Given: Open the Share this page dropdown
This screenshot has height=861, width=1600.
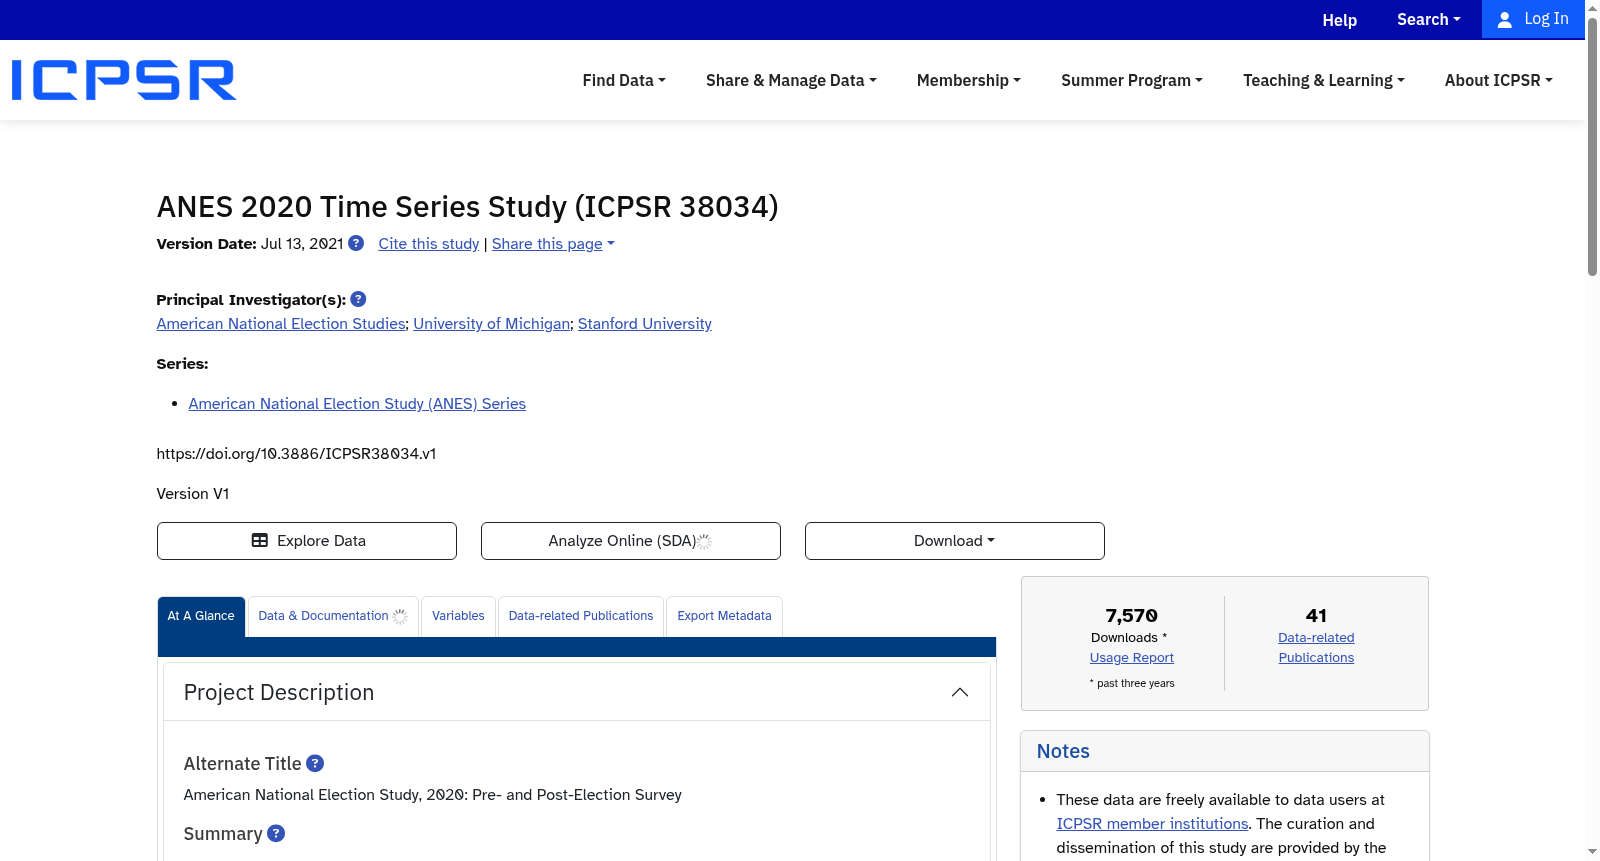Looking at the screenshot, I should click(x=553, y=244).
